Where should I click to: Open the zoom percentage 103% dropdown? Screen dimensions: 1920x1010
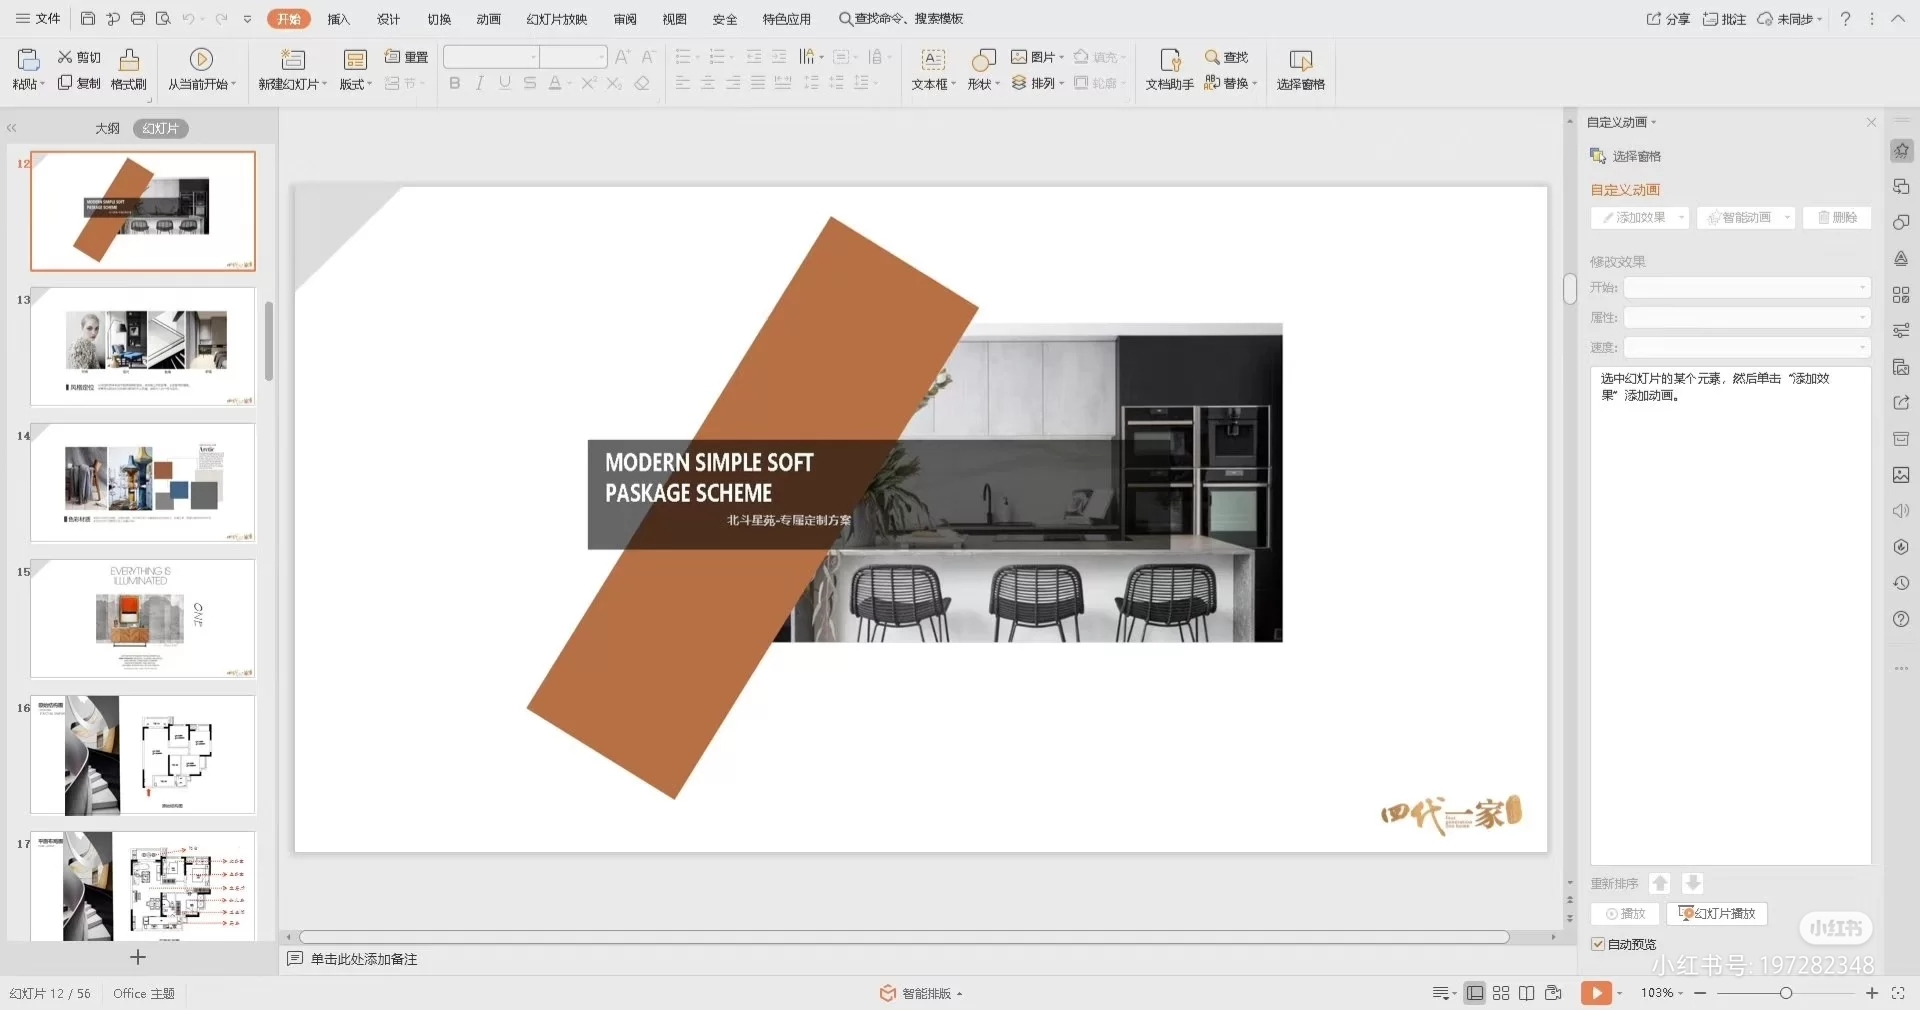pos(1661,993)
